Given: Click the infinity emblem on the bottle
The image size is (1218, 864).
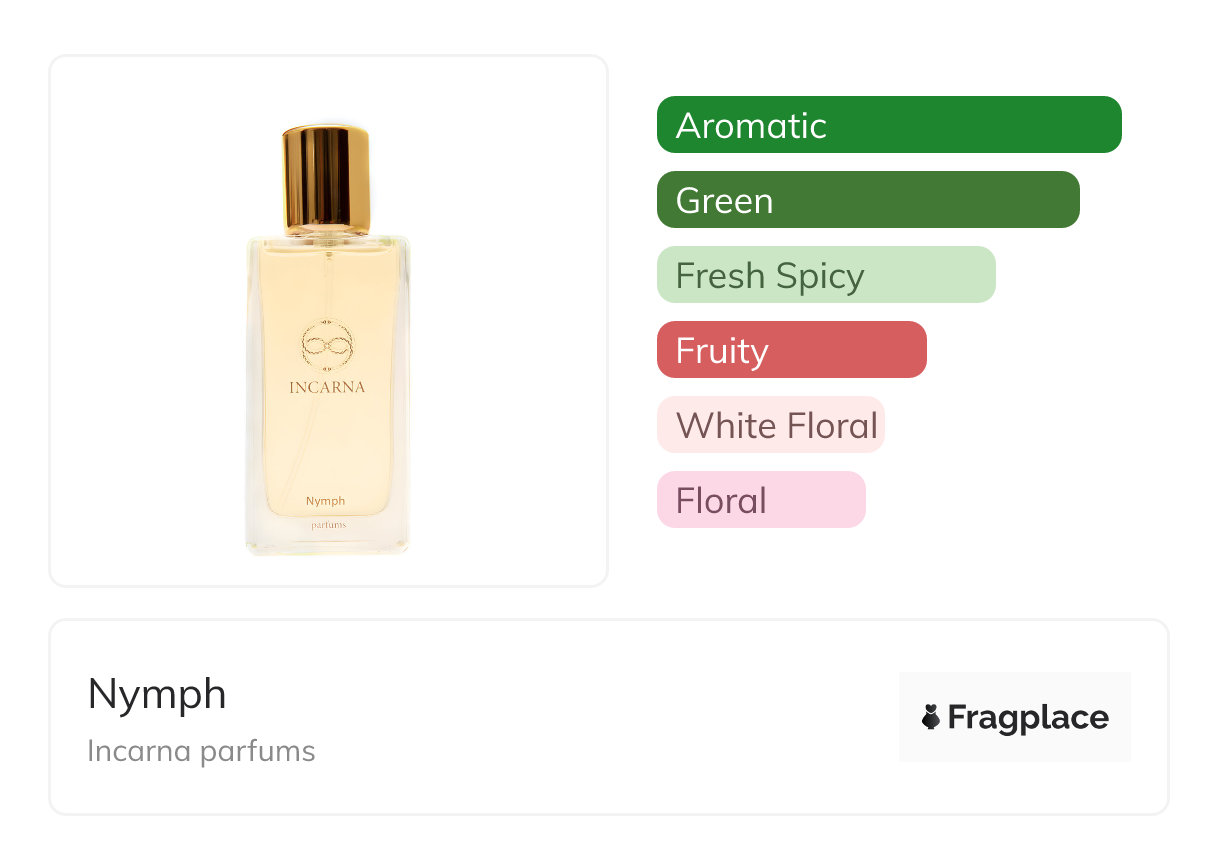Looking at the screenshot, I should (x=328, y=345).
